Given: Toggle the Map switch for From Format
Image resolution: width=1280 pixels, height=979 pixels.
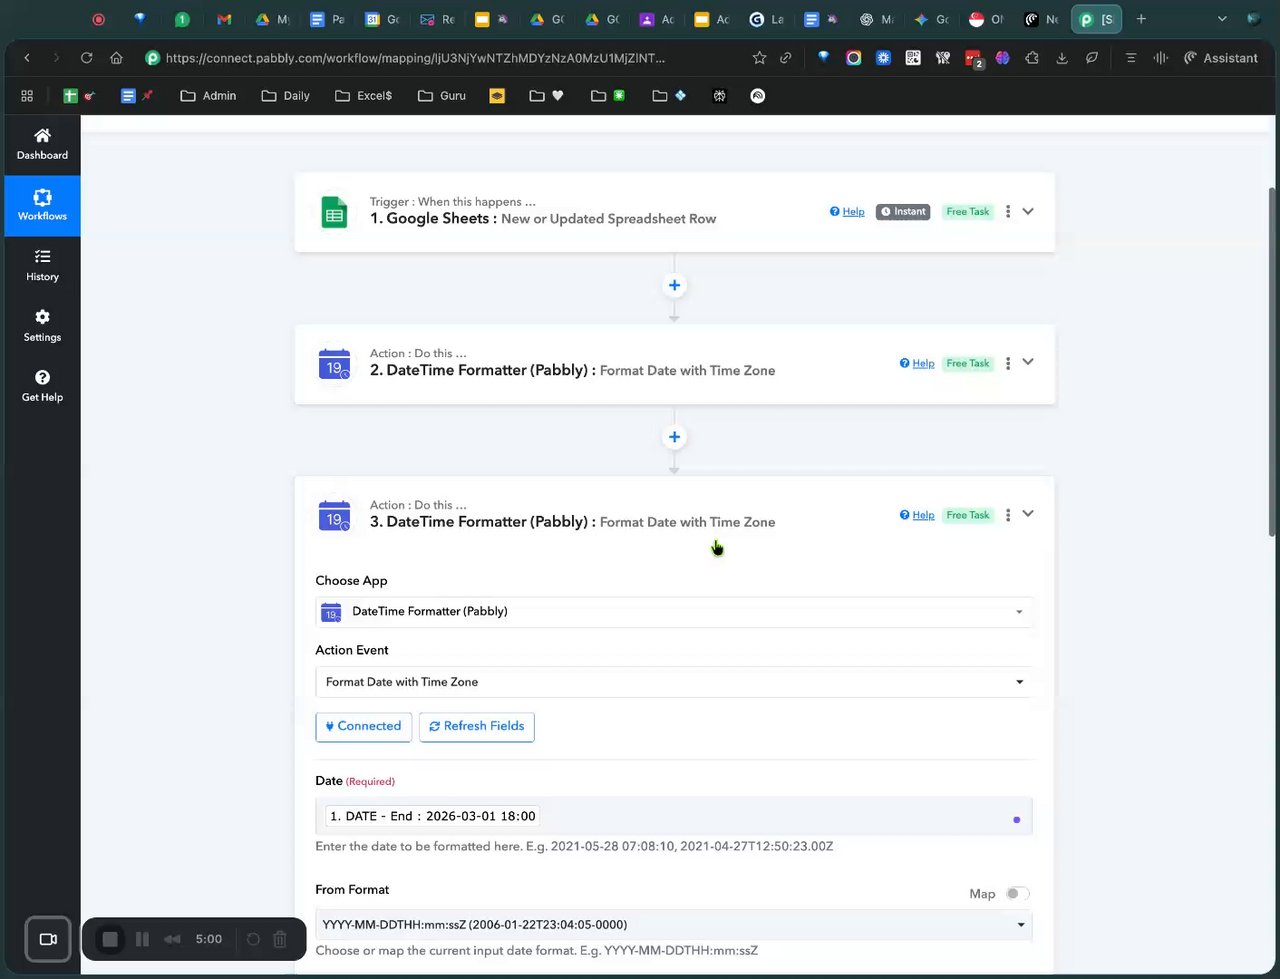Looking at the screenshot, I should coord(1018,893).
